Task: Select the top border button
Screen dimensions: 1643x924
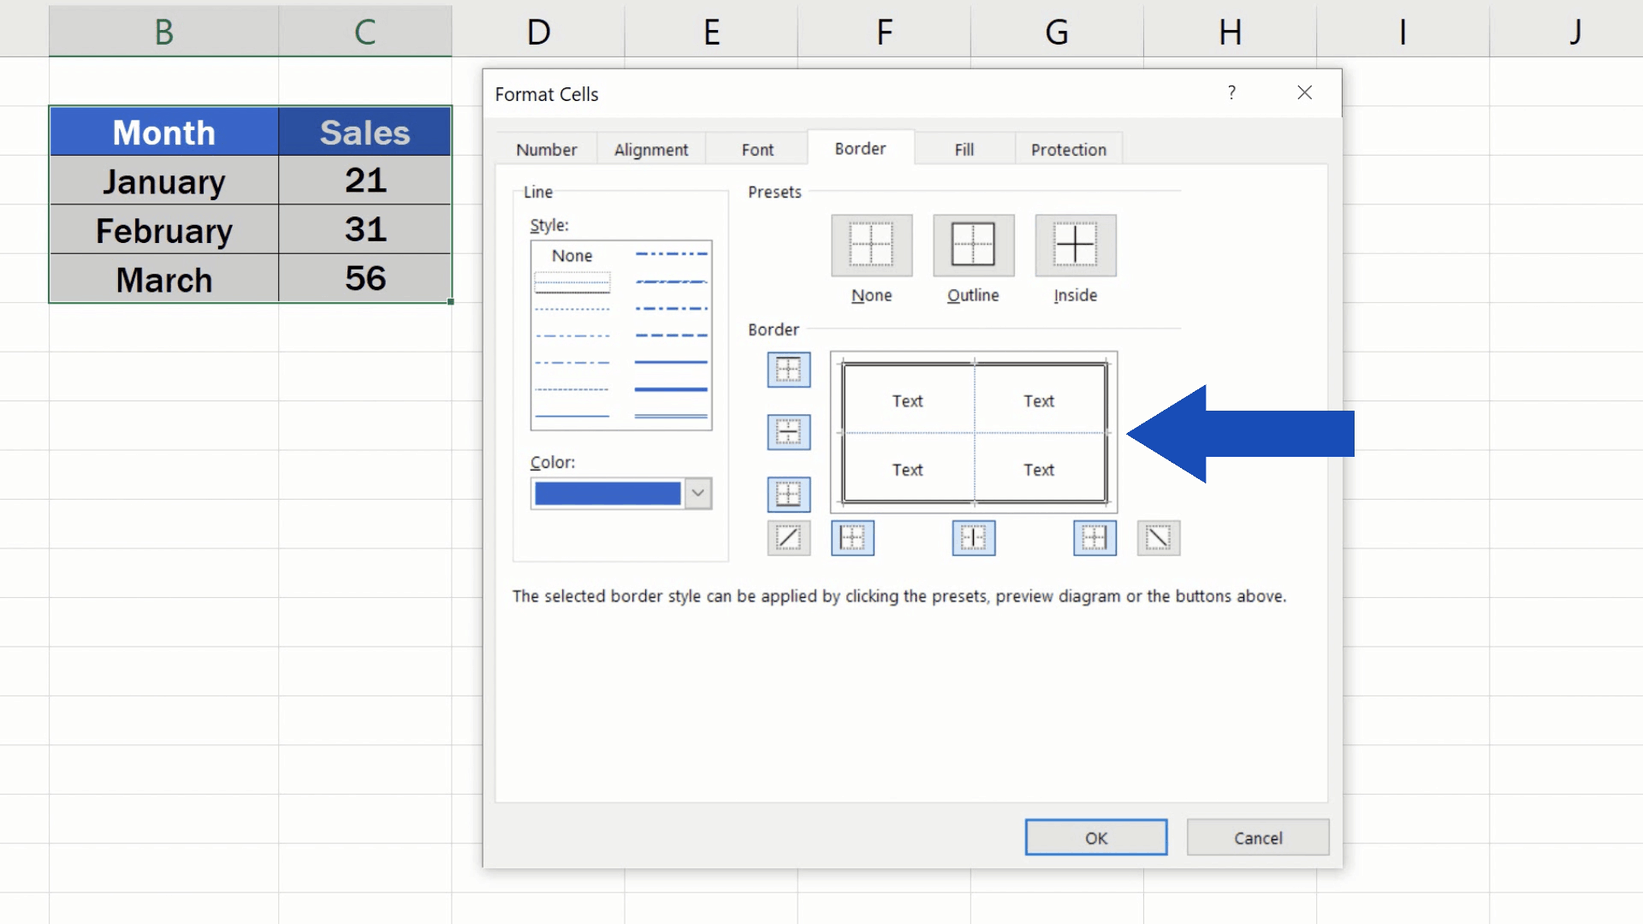Action: (x=788, y=369)
